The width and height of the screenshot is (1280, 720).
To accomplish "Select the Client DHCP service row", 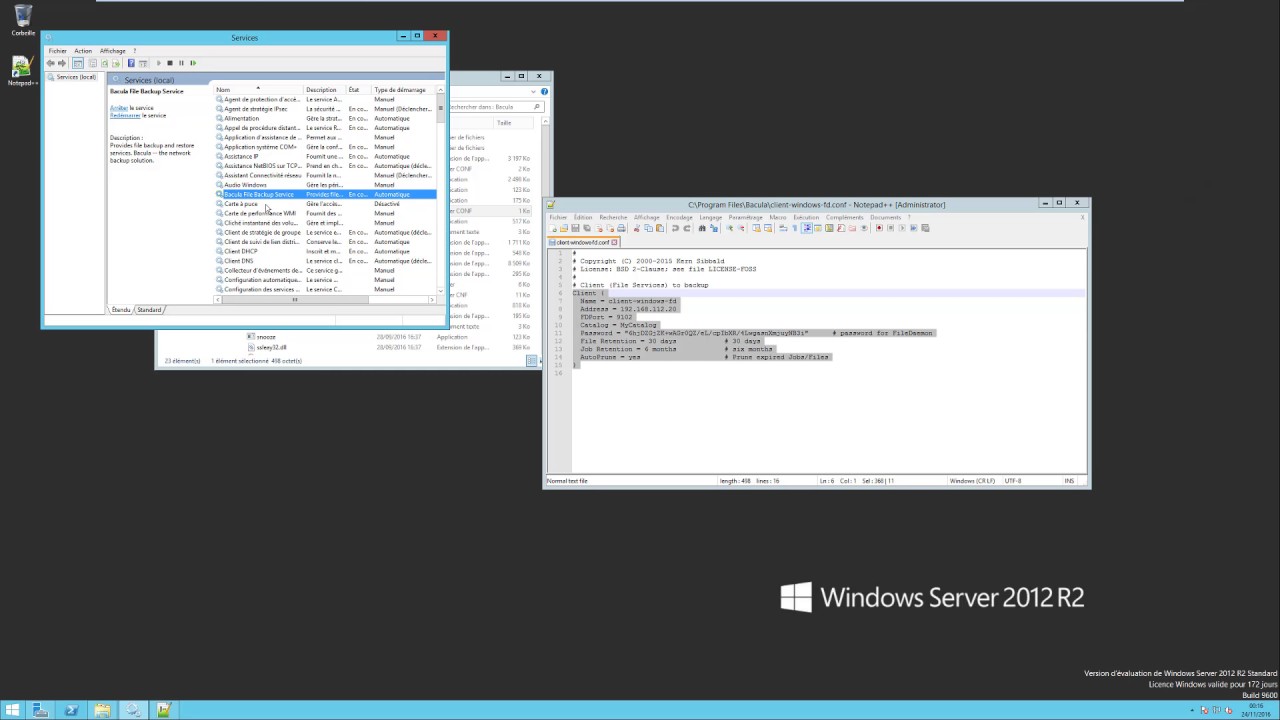I will coord(326,251).
